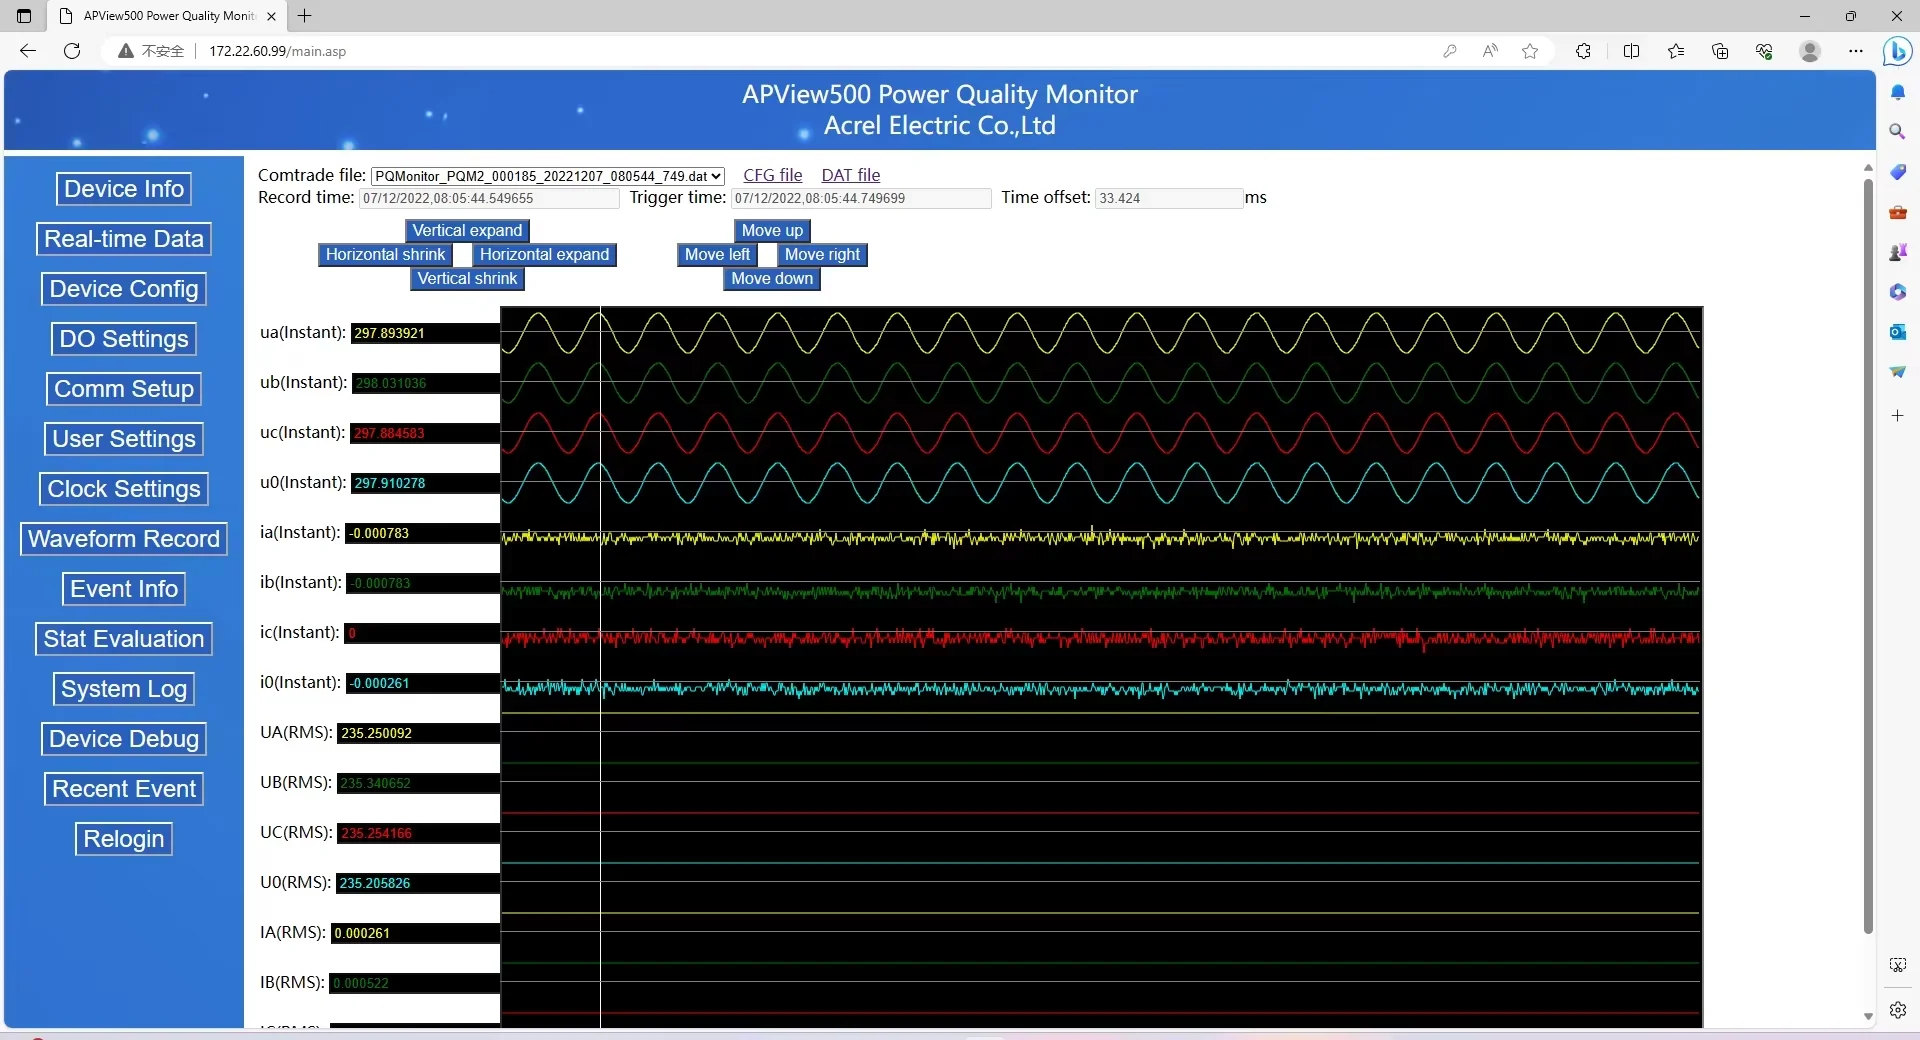Open the split screen icon
The width and height of the screenshot is (1920, 1040).
point(1631,51)
